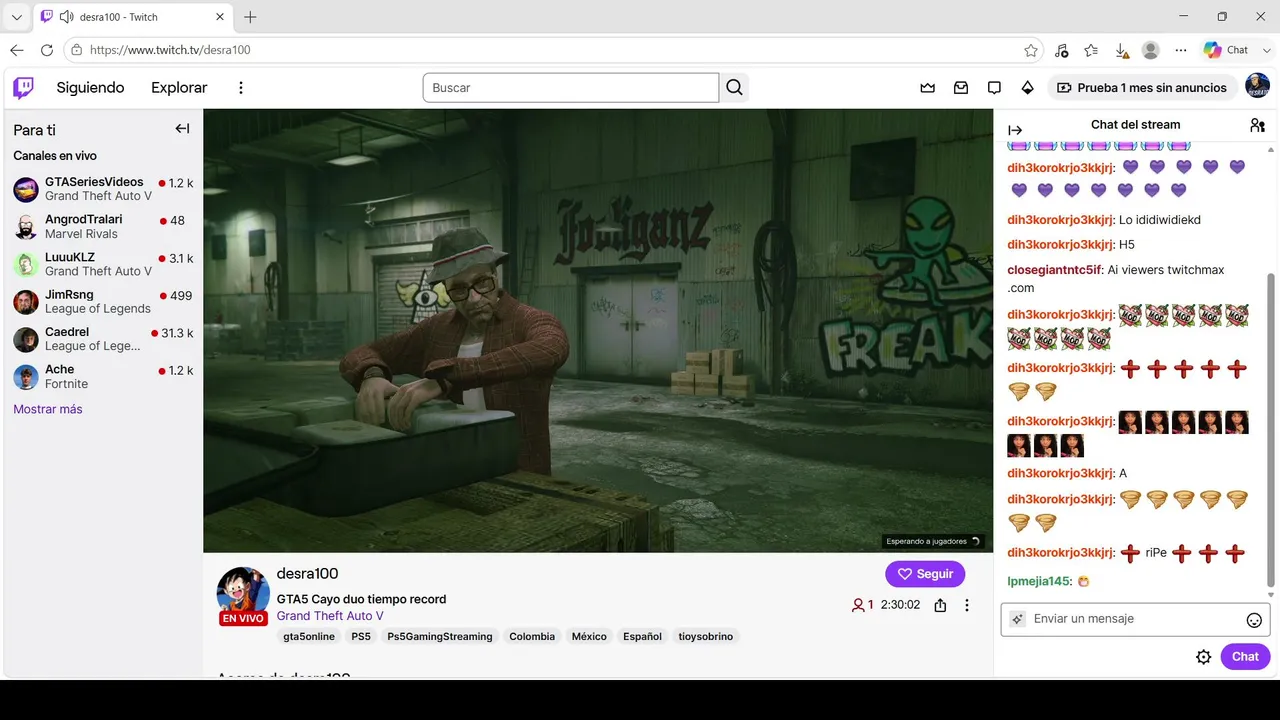1280x720 pixels.
Task: Open Twitch top navigation more menu
Action: coord(240,88)
